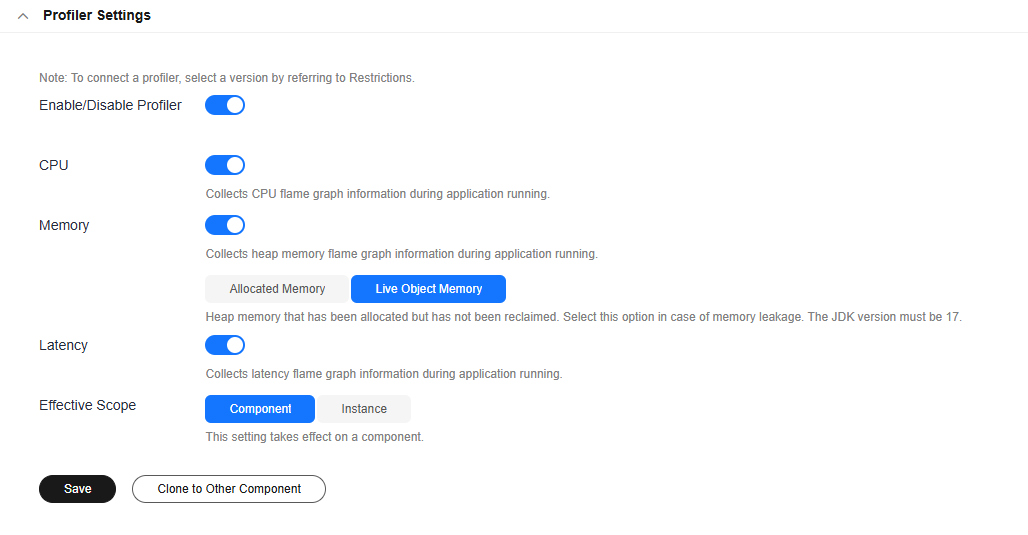Click the note about Restrictions

coord(227,77)
